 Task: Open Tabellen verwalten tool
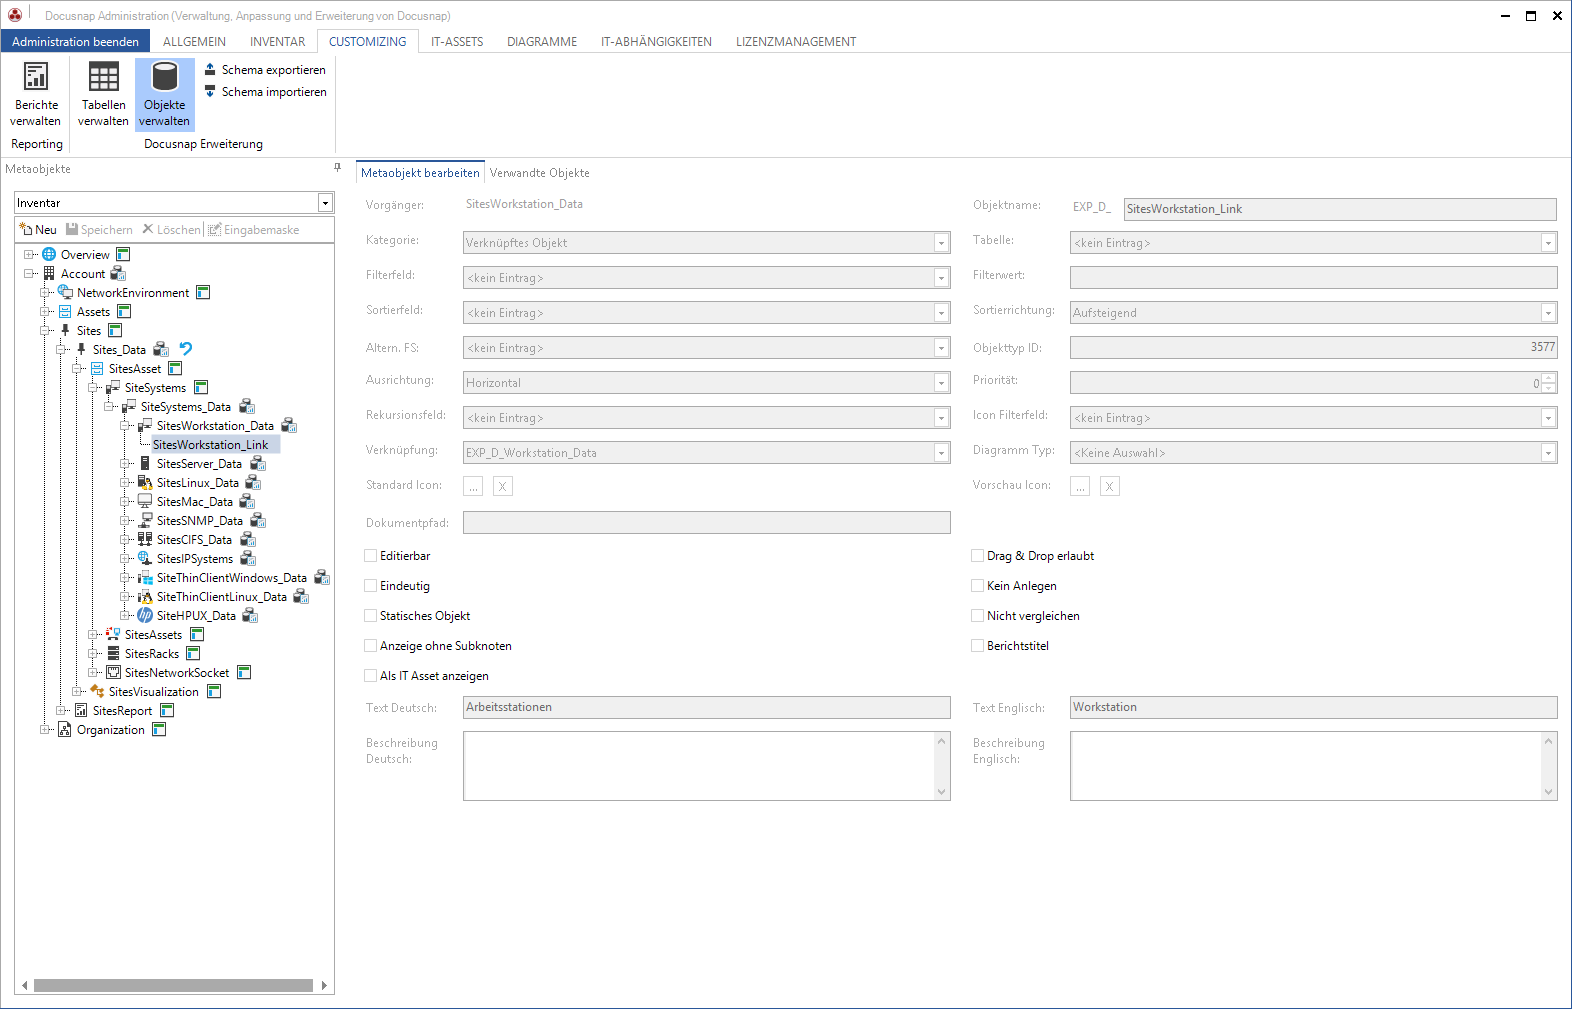103,94
